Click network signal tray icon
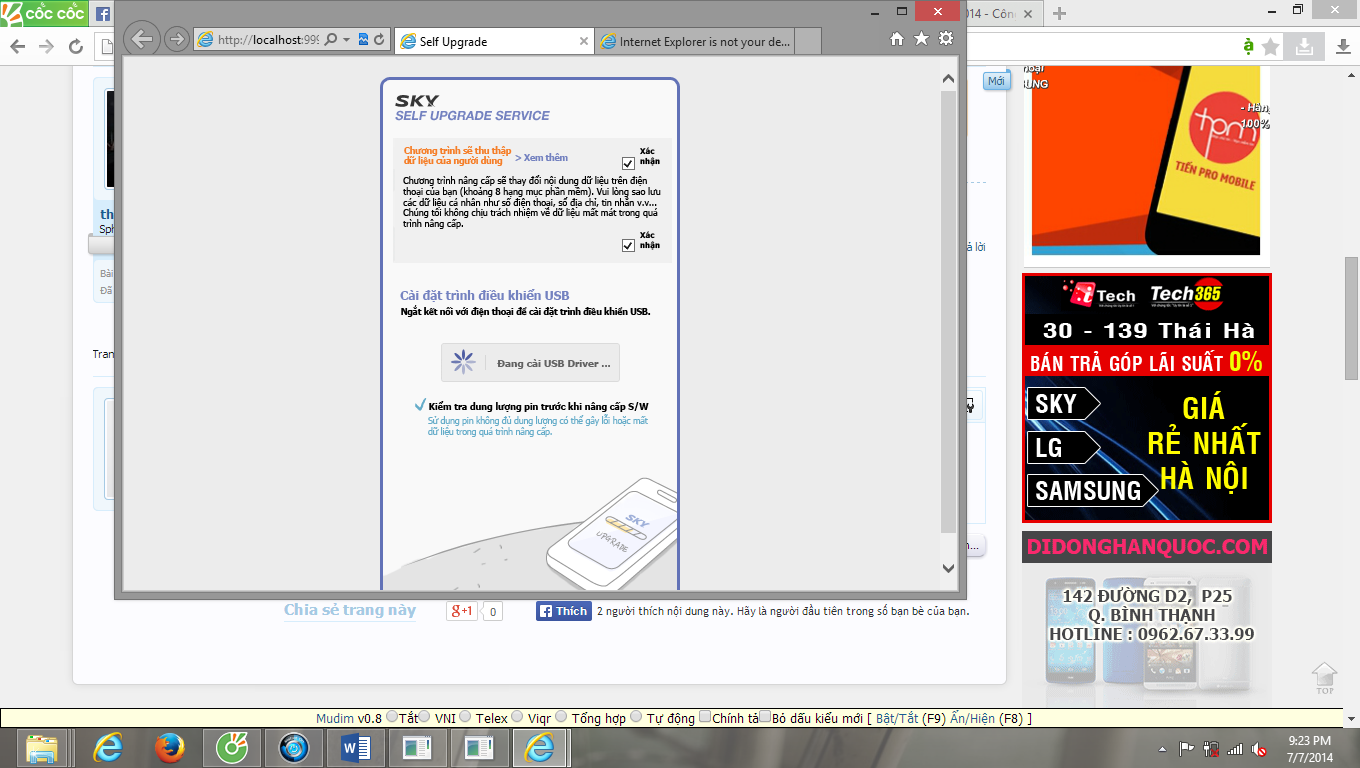Viewport: 1360px width, 768px height. tap(1236, 748)
